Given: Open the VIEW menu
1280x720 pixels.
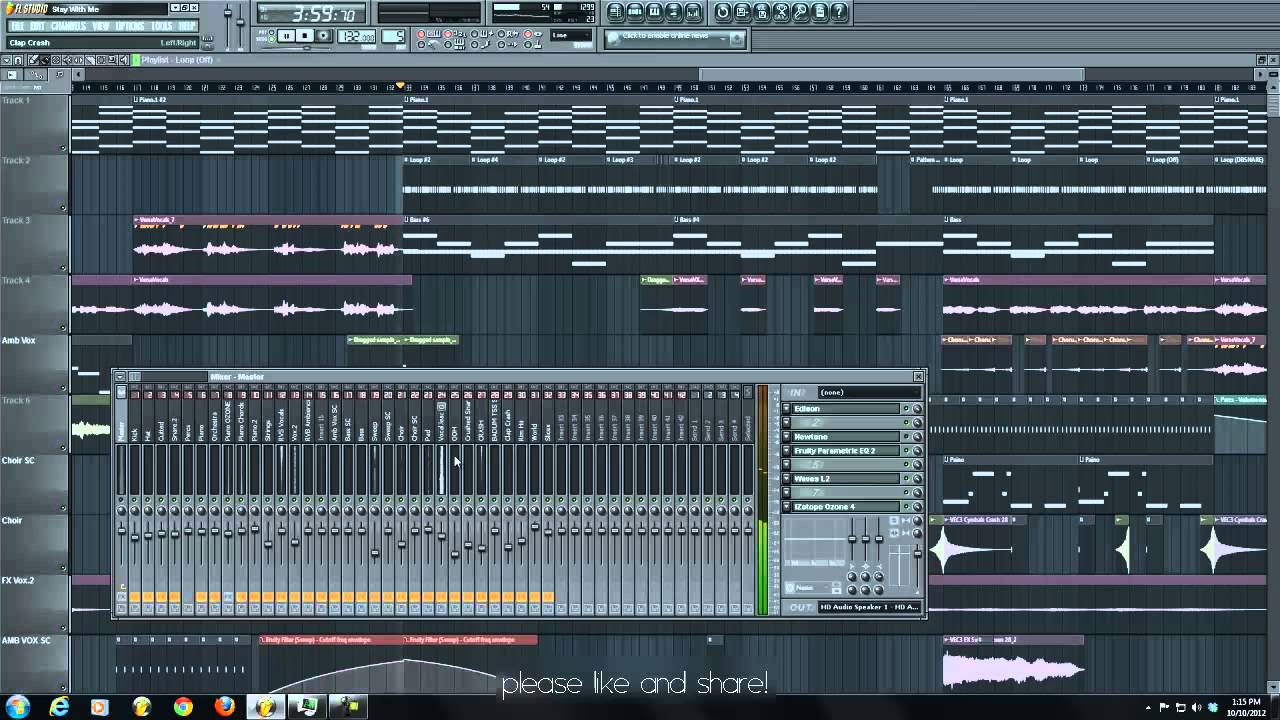Looking at the screenshot, I should (101, 26).
